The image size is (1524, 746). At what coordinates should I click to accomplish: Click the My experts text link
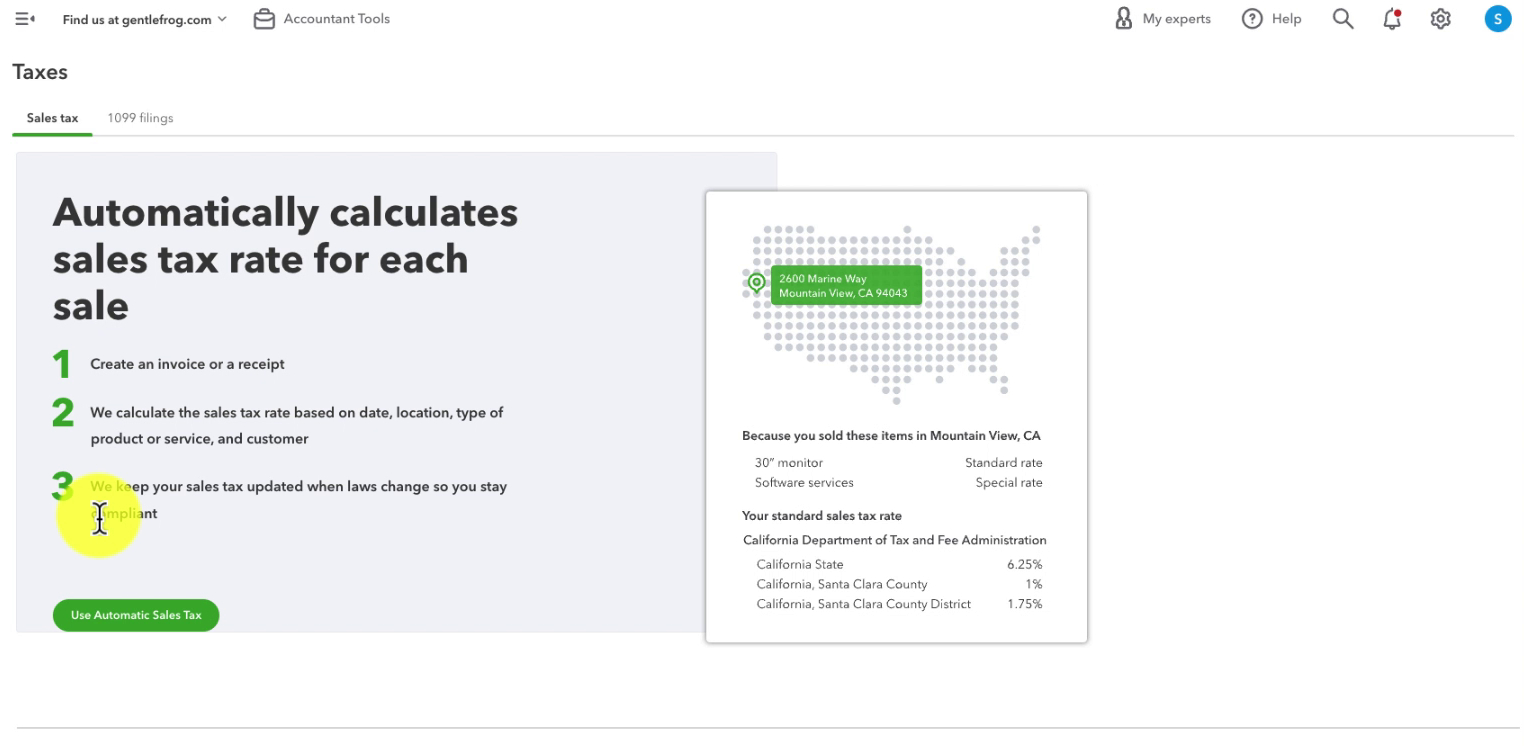pyautogui.click(x=1177, y=19)
